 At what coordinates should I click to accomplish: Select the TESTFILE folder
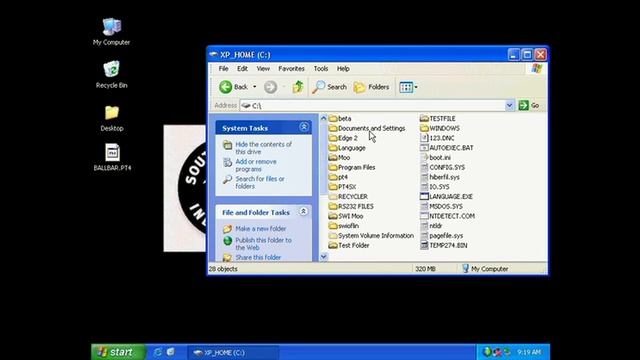point(438,118)
